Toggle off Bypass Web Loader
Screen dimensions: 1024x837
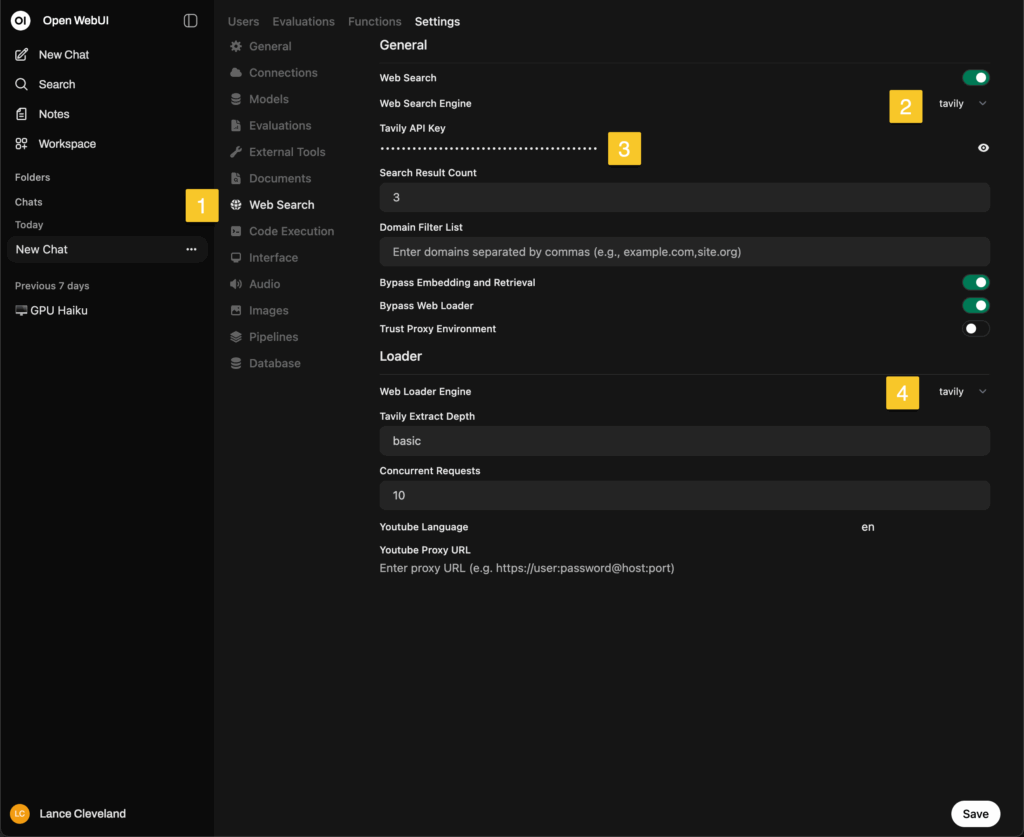pyautogui.click(x=975, y=306)
